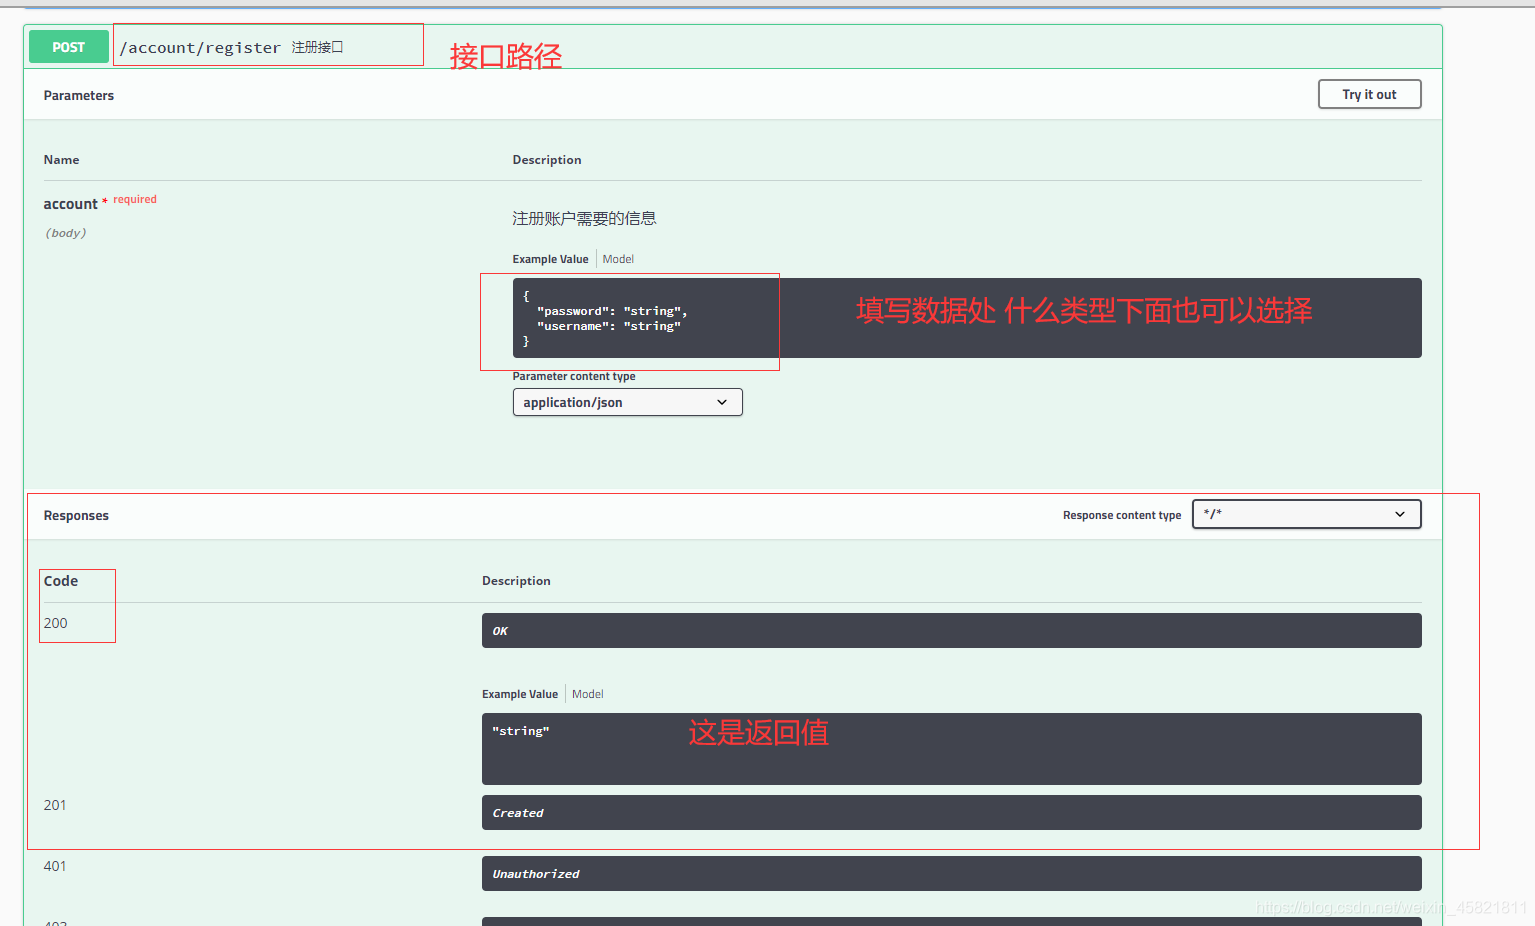Click the Response content type label

coord(1122,516)
